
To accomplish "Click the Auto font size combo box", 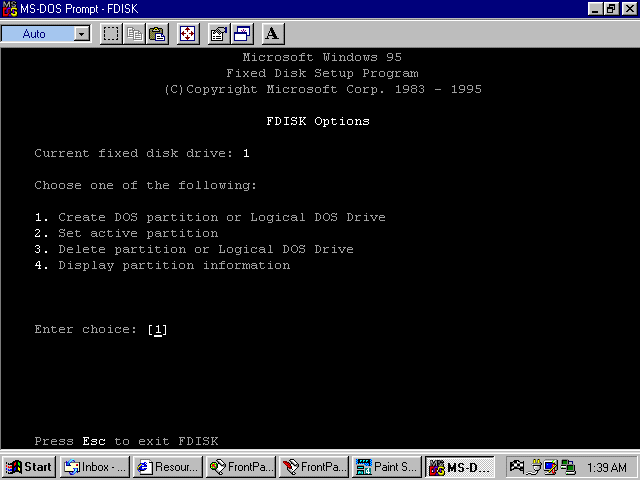I will [46, 34].
